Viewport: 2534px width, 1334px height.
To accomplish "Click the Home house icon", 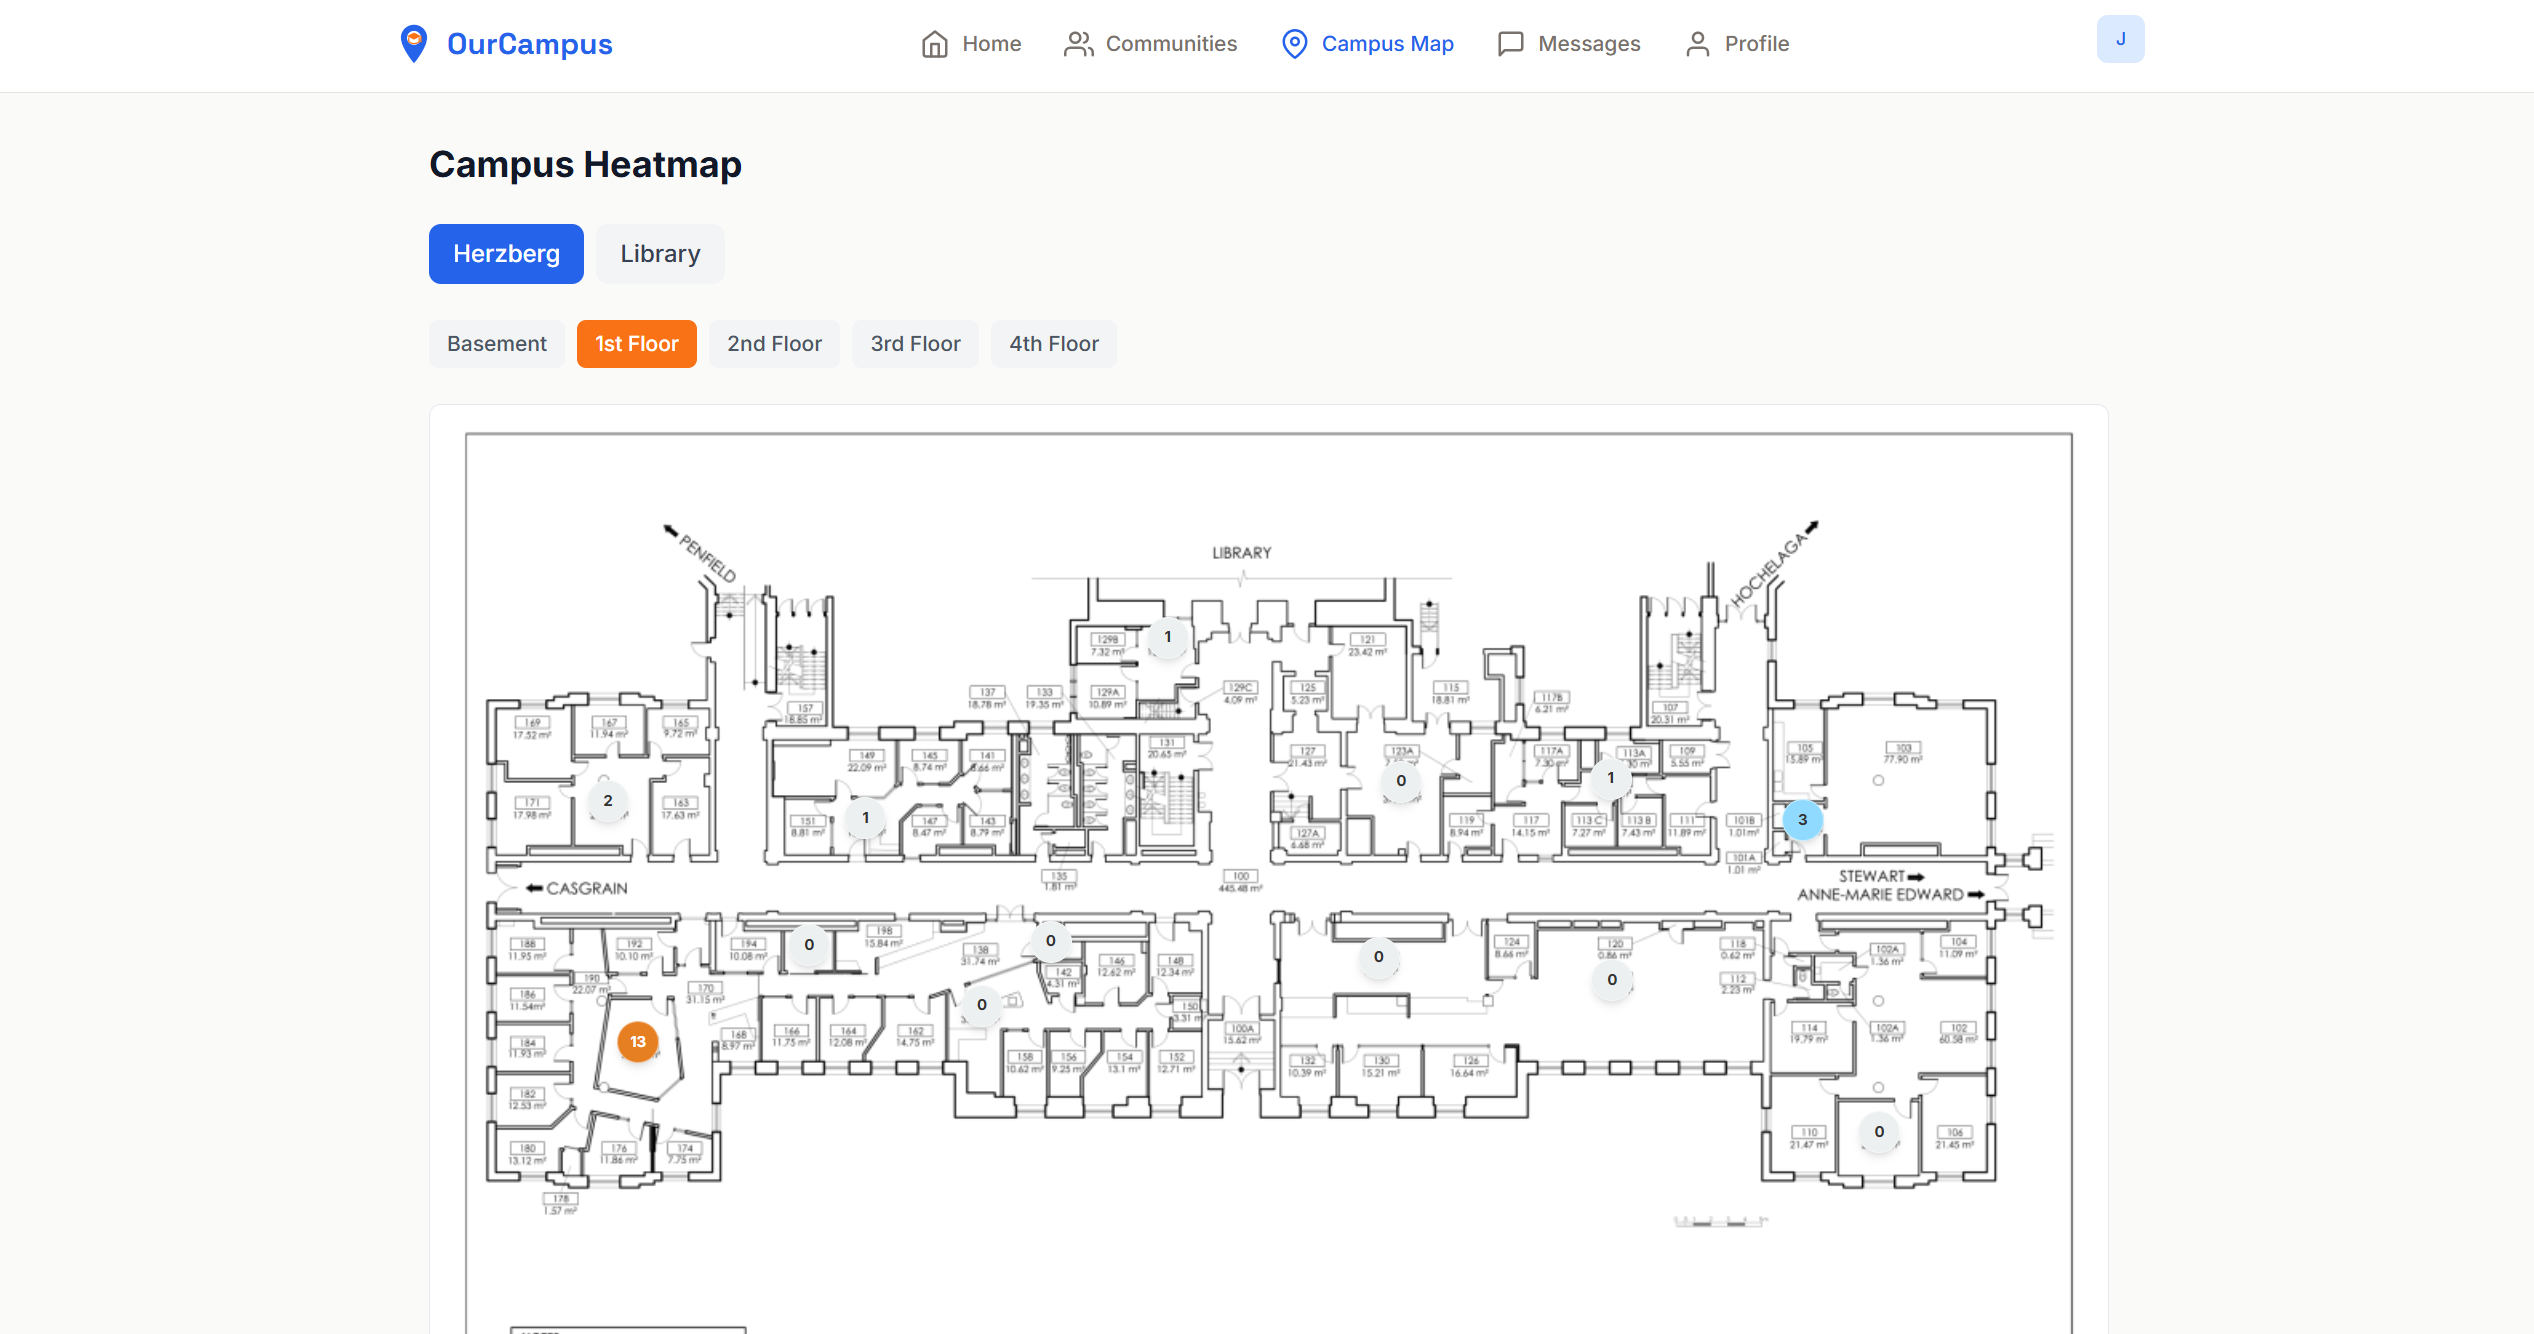I will [x=934, y=44].
